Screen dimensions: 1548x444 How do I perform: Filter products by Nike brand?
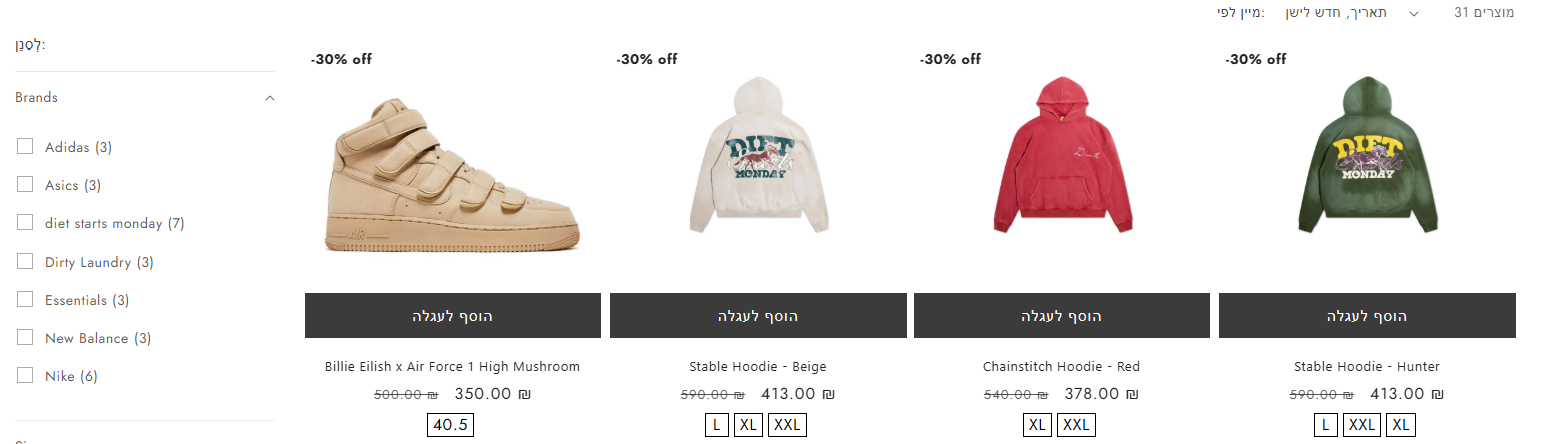pyautogui.click(x=25, y=376)
